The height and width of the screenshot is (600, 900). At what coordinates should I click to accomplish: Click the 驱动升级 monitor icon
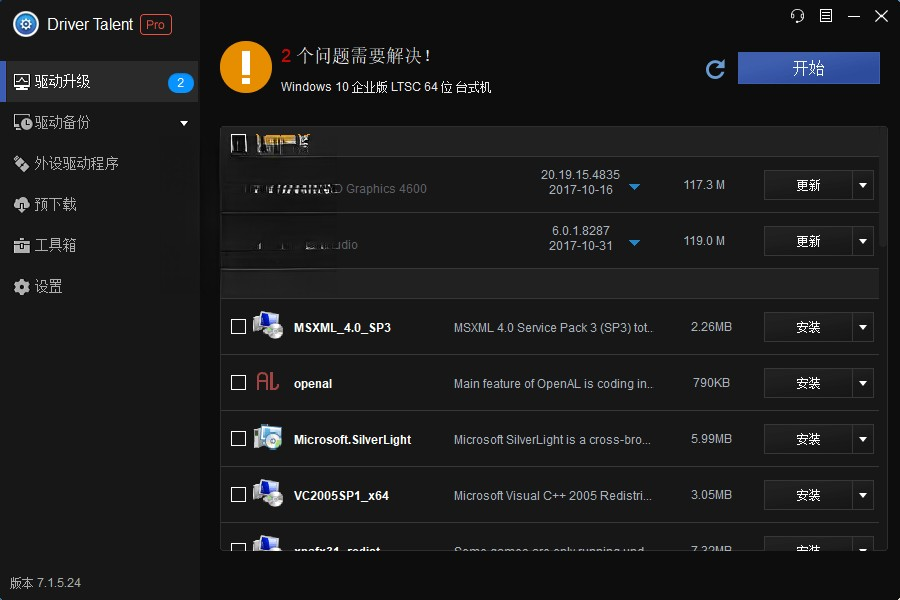coord(21,82)
